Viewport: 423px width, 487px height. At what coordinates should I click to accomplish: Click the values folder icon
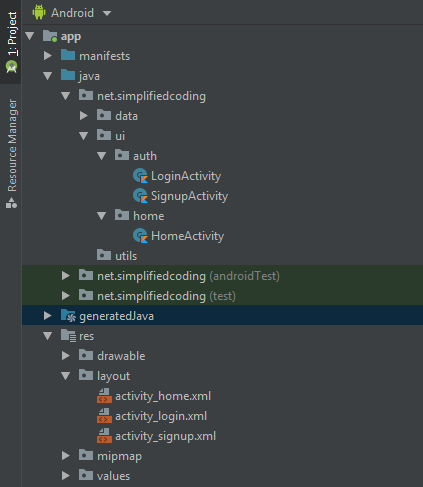click(x=86, y=475)
